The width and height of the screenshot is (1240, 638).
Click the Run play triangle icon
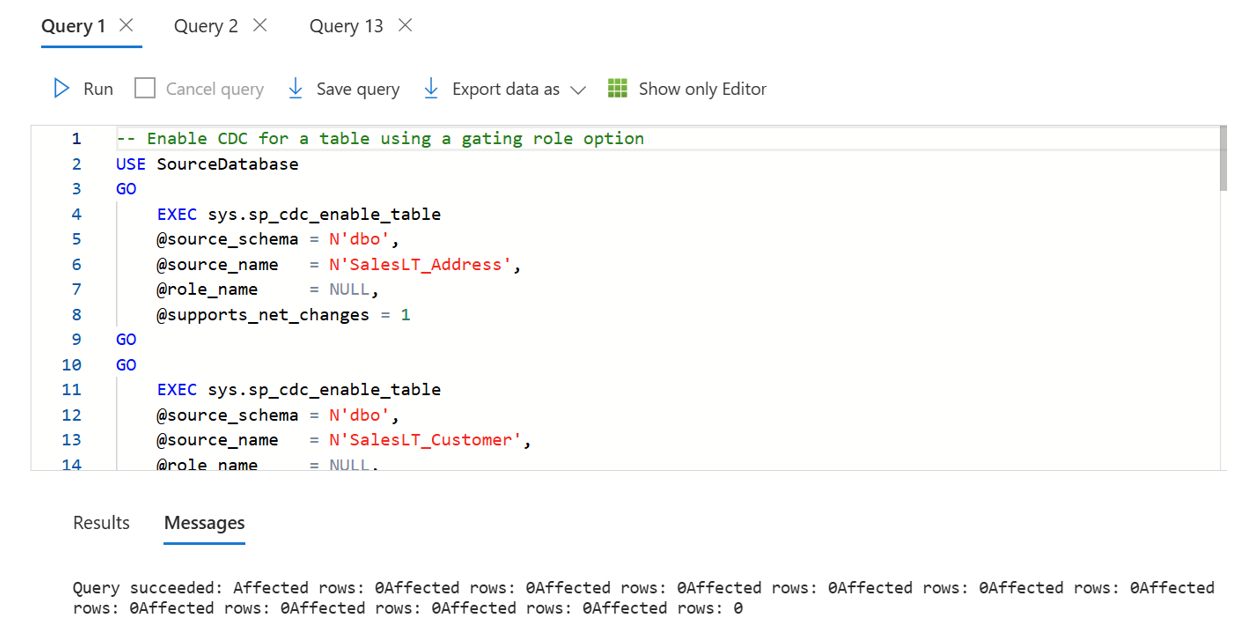point(62,89)
